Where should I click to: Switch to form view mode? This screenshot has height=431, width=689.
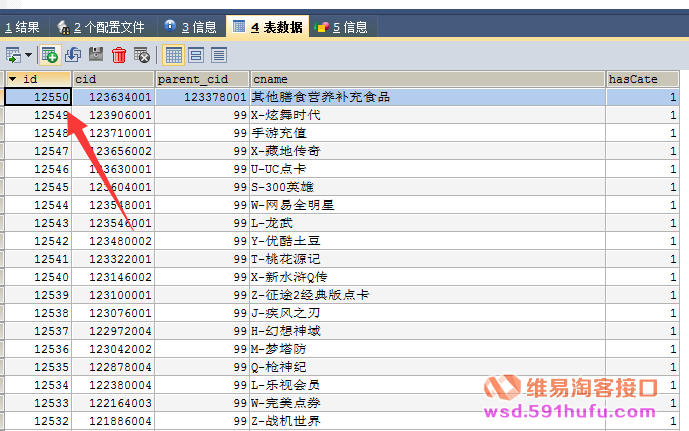point(196,55)
